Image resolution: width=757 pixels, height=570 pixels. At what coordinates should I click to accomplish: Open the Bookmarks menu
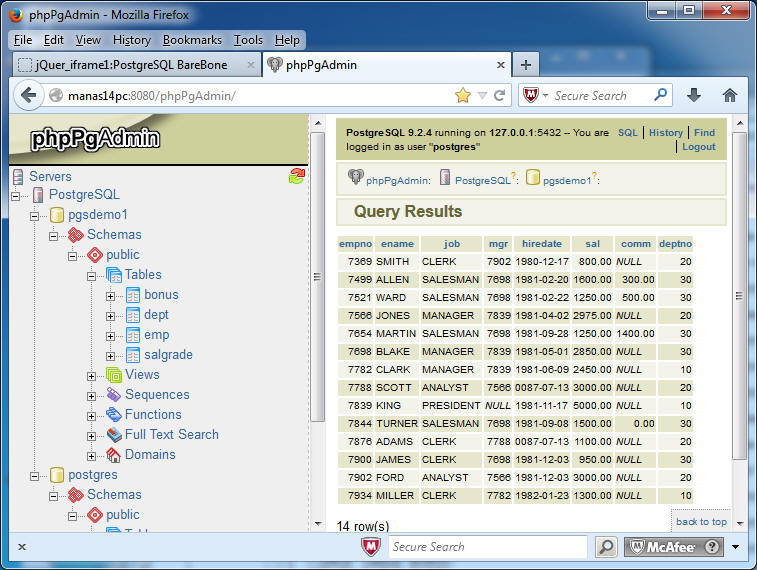[192, 40]
